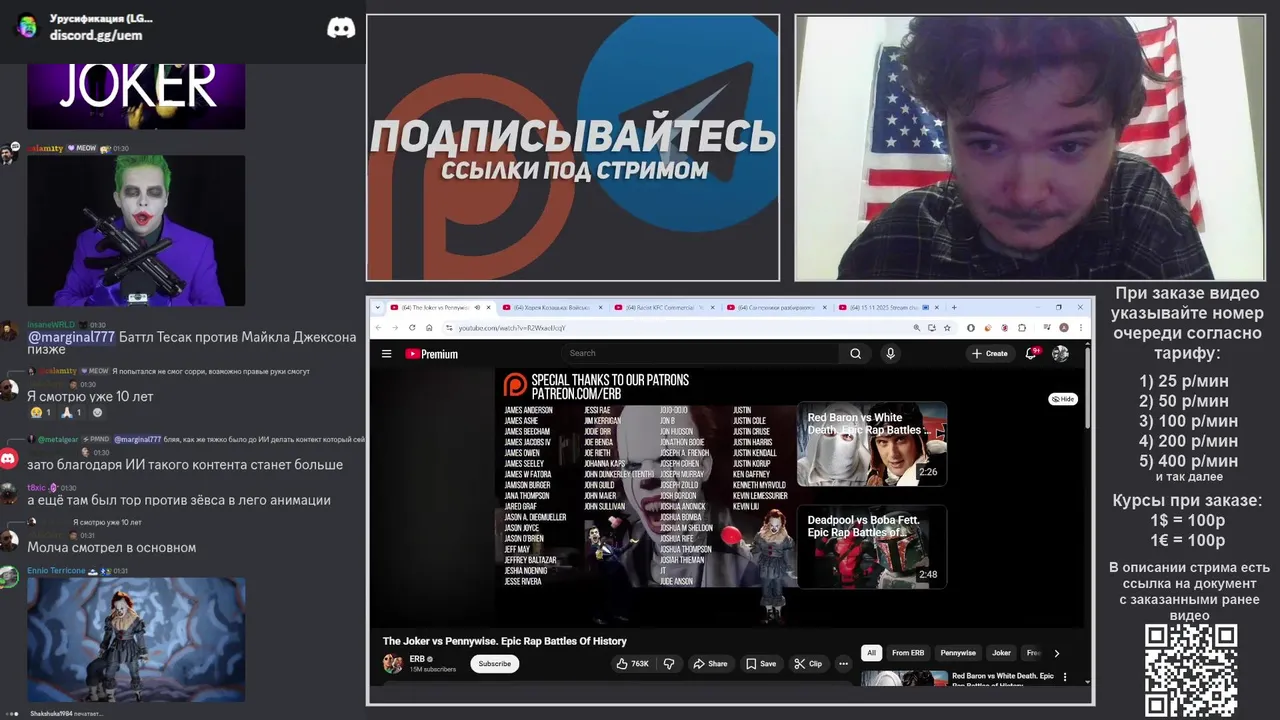Bookmark this page with the star icon
The width and height of the screenshot is (1280, 720).
pyautogui.click(x=946, y=327)
